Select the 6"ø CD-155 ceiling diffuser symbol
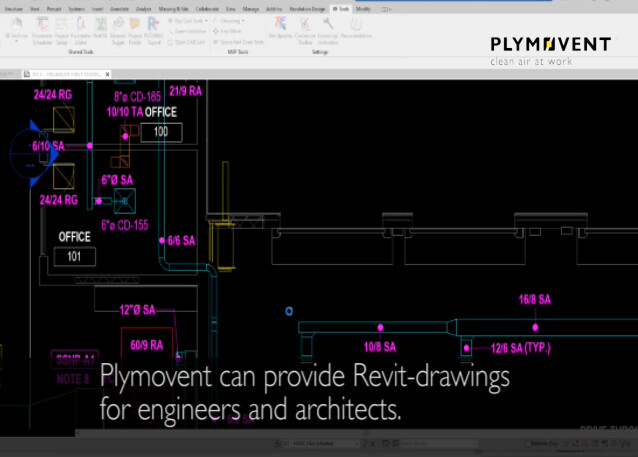638x457 pixels. click(x=125, y=201)
